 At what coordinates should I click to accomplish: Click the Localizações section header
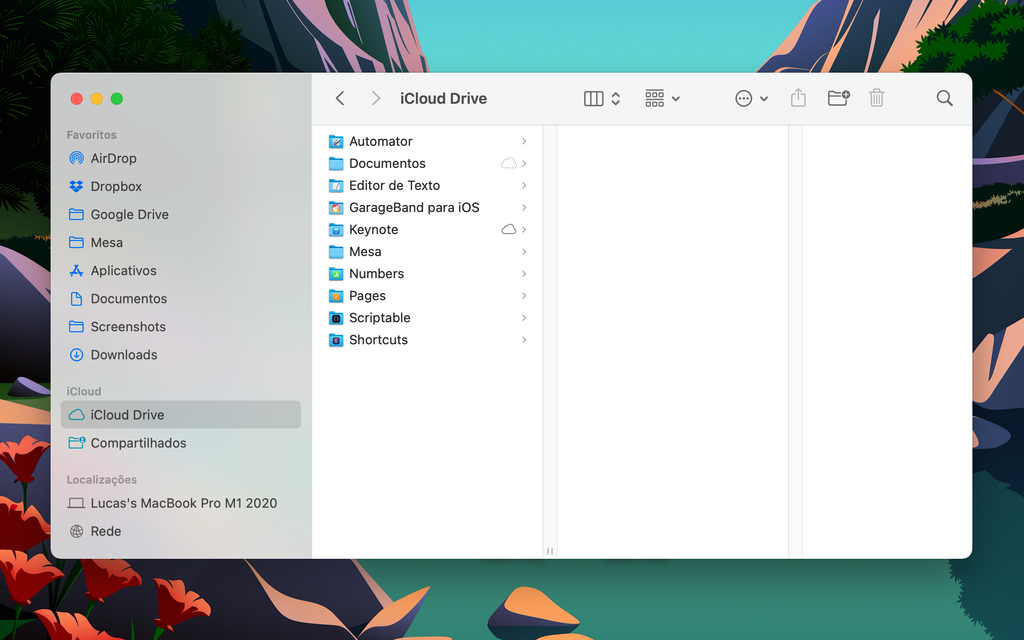(101, 479)
